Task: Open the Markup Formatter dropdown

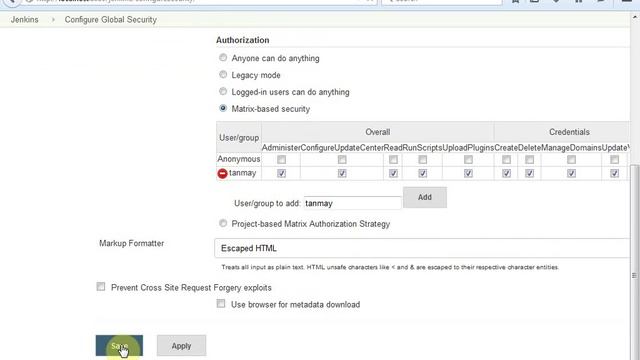Action: (422, 248)
